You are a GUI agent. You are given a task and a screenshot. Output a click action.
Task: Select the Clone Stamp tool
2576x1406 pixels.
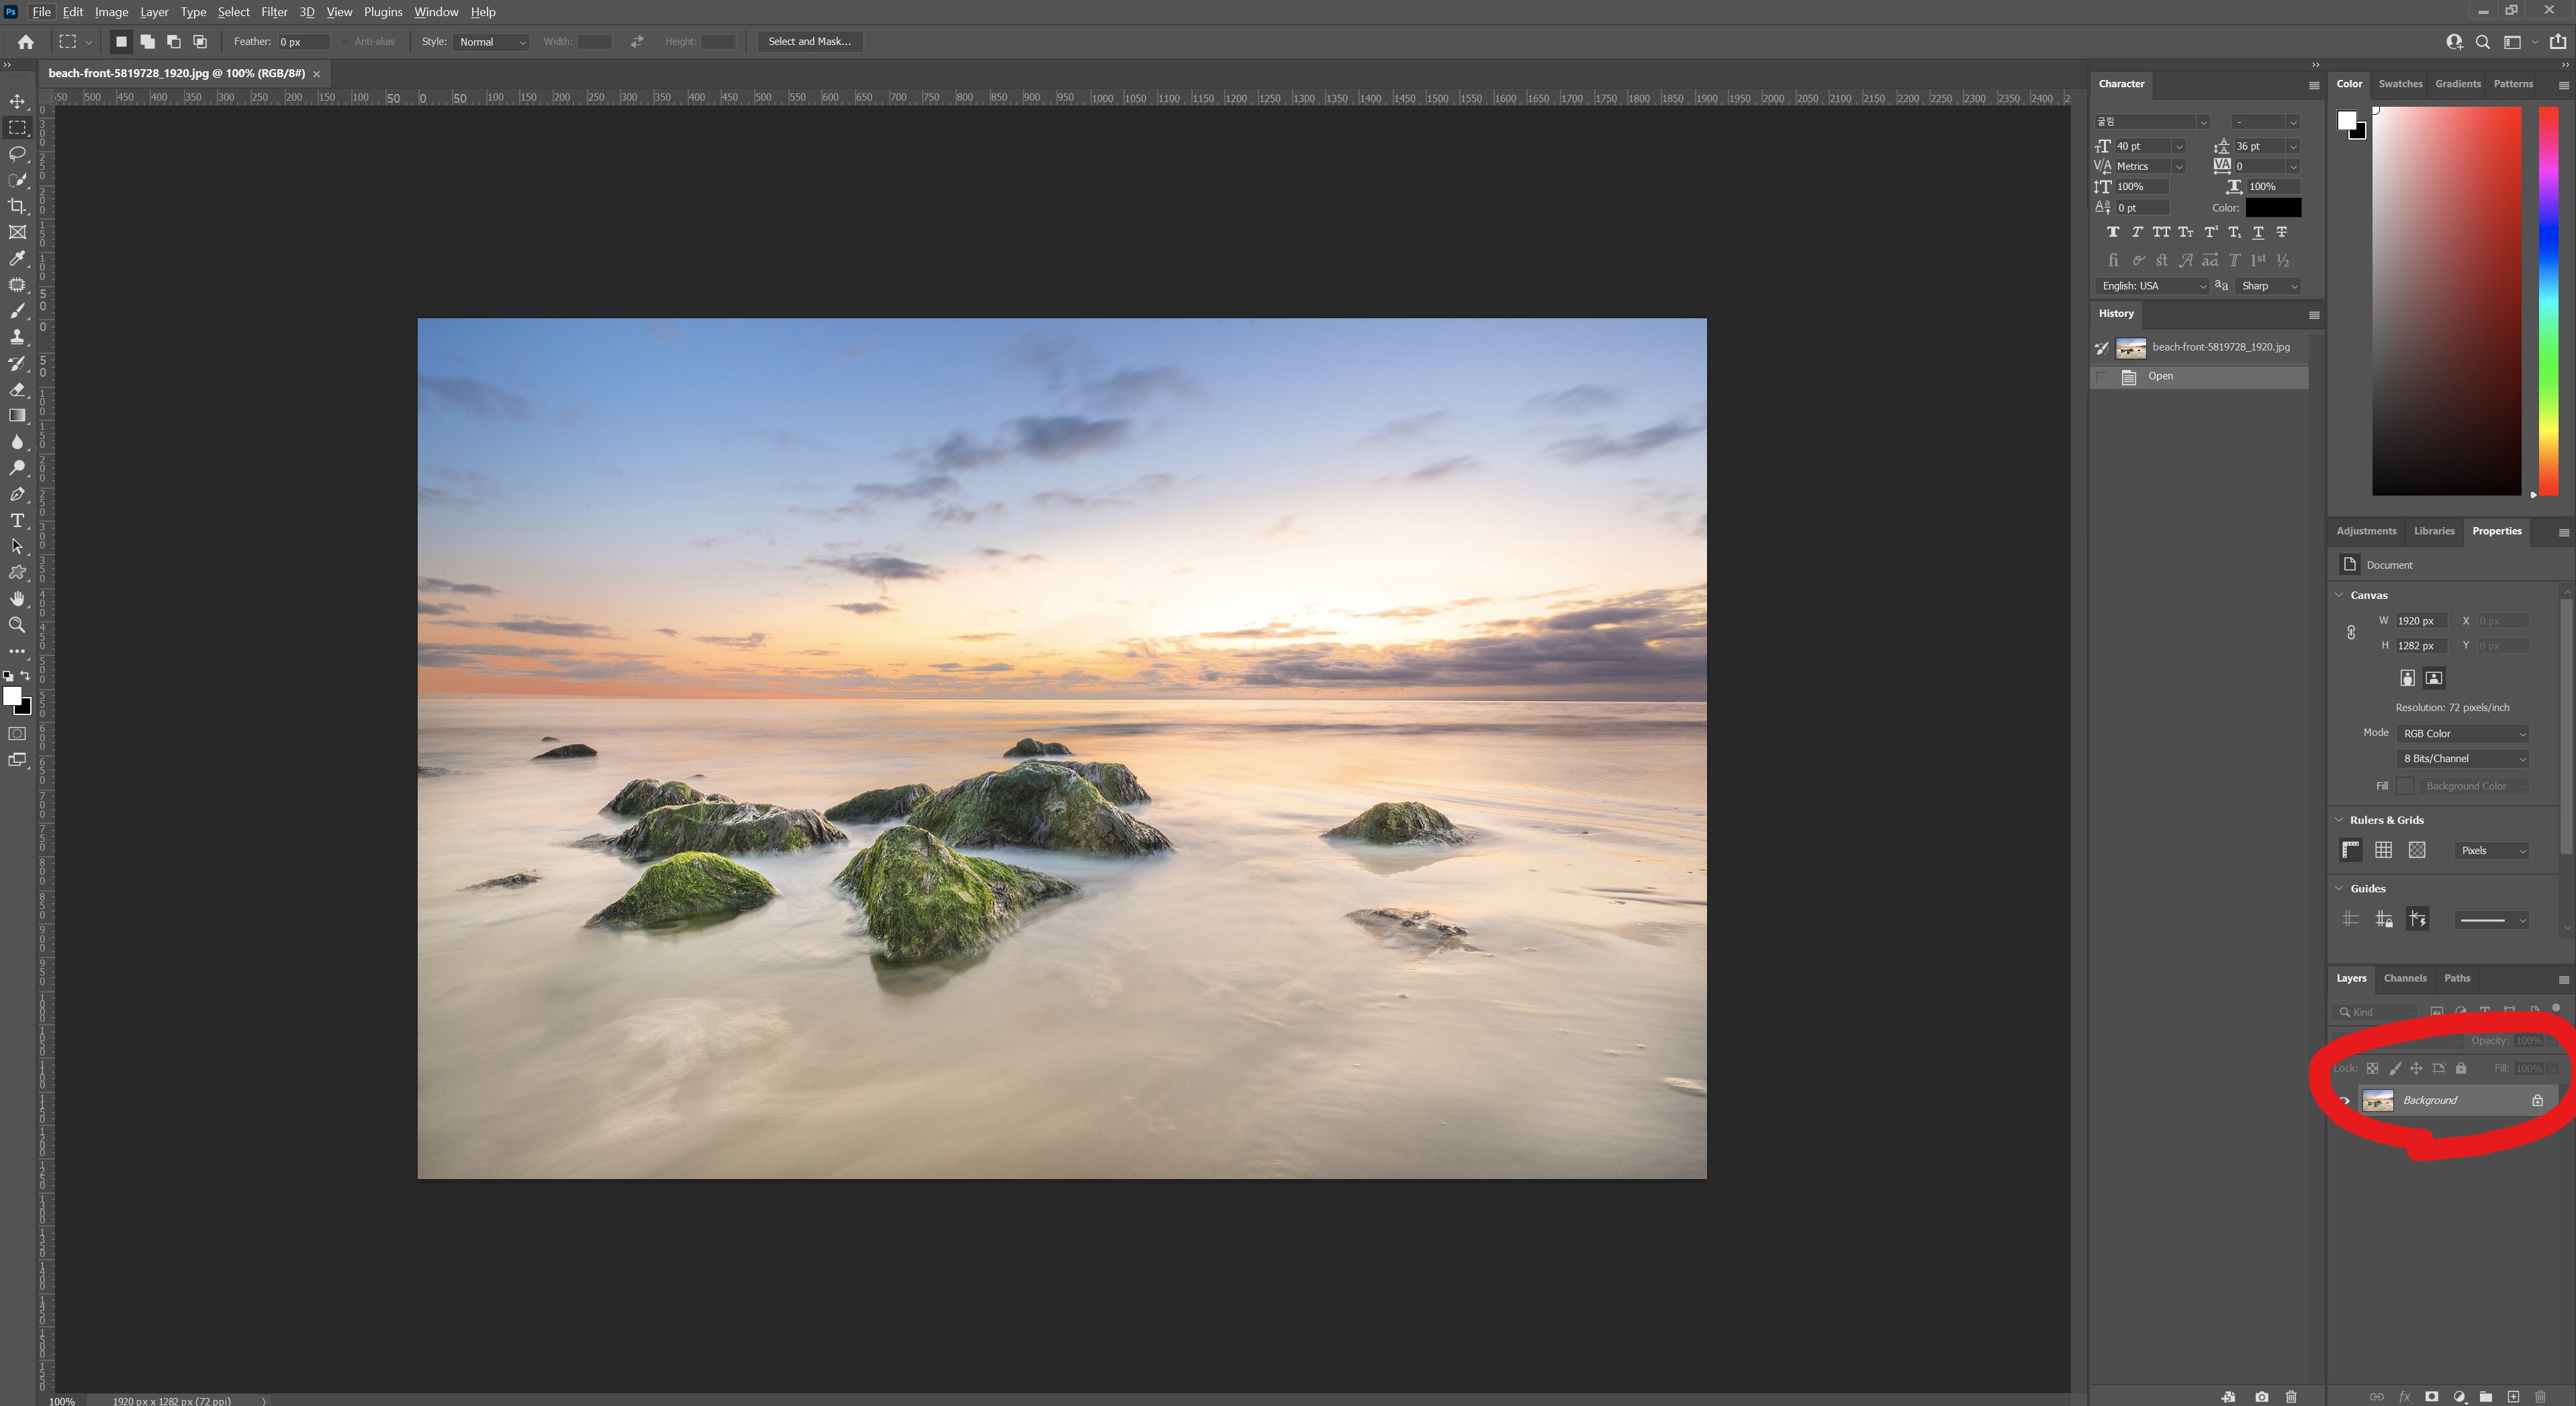(x=17, y=337)
